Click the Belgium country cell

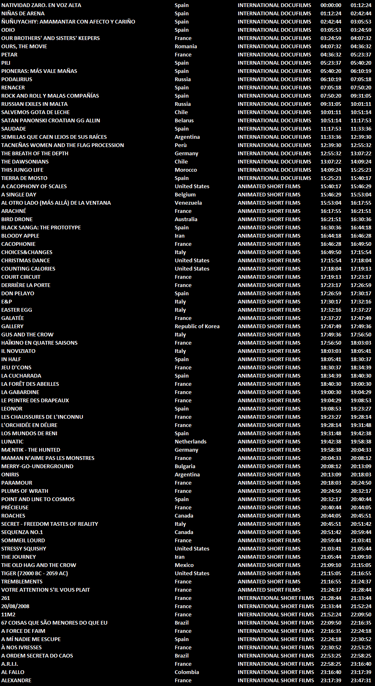pyautogui.click(x=185, y=194)
